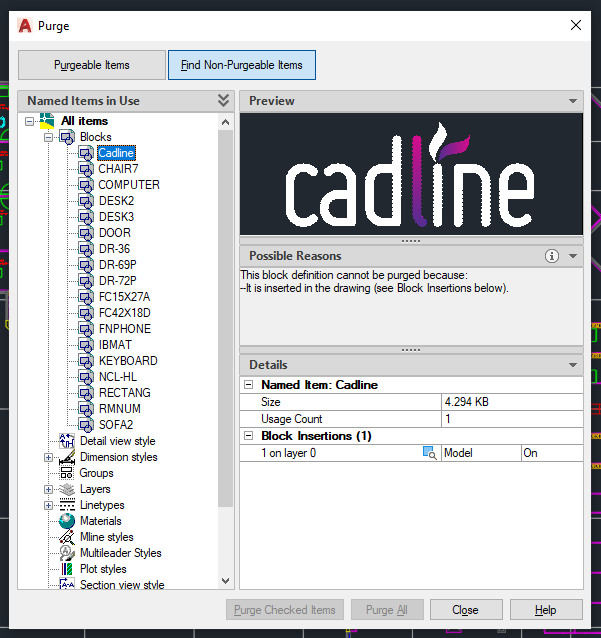
Task: Click the zoom-to-insertion icon on layer 0 row
Action: coord(430,453)
